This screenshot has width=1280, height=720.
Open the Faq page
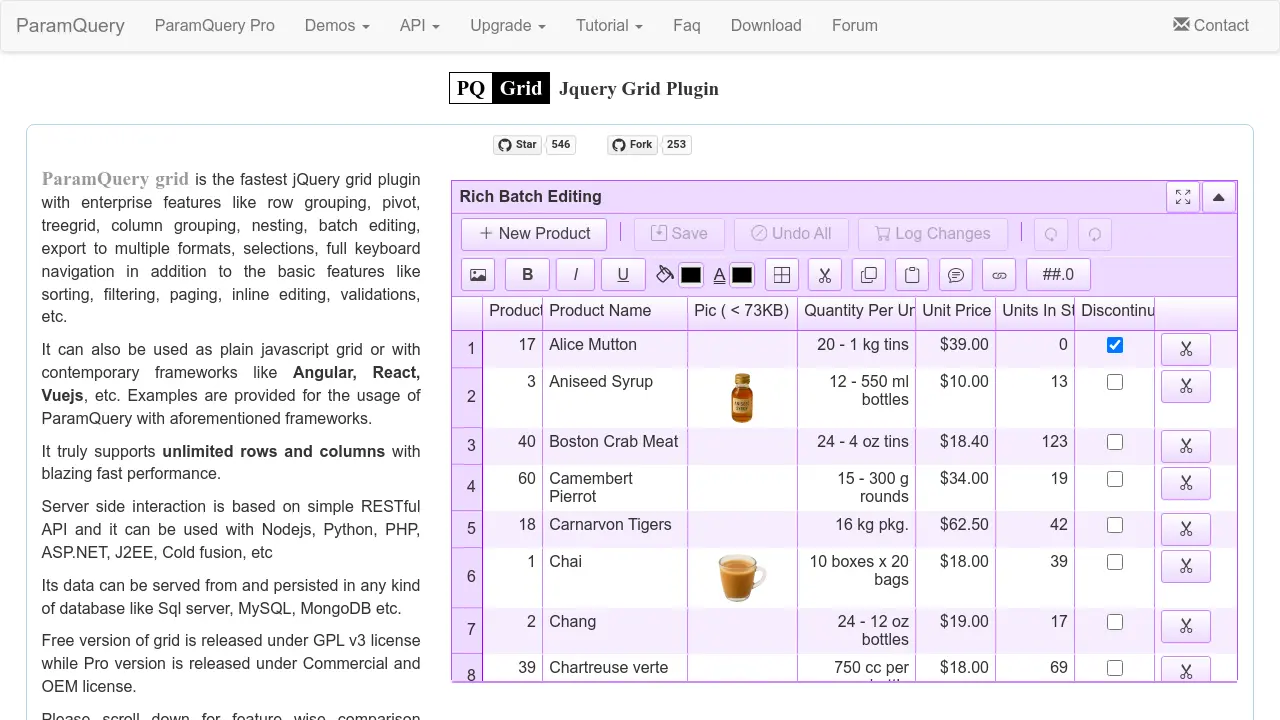point(687,25)
